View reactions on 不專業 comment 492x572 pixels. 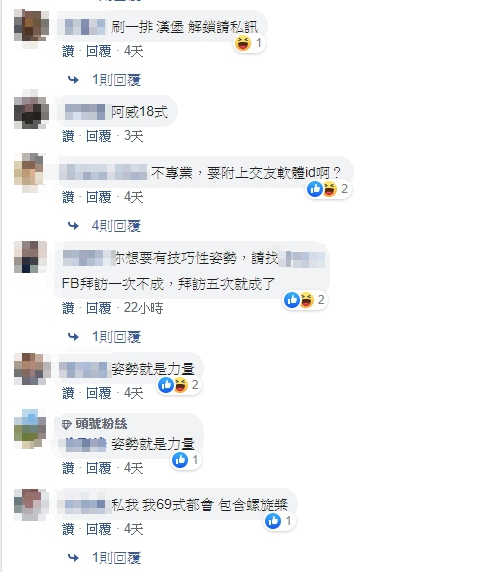click(329, 189)
